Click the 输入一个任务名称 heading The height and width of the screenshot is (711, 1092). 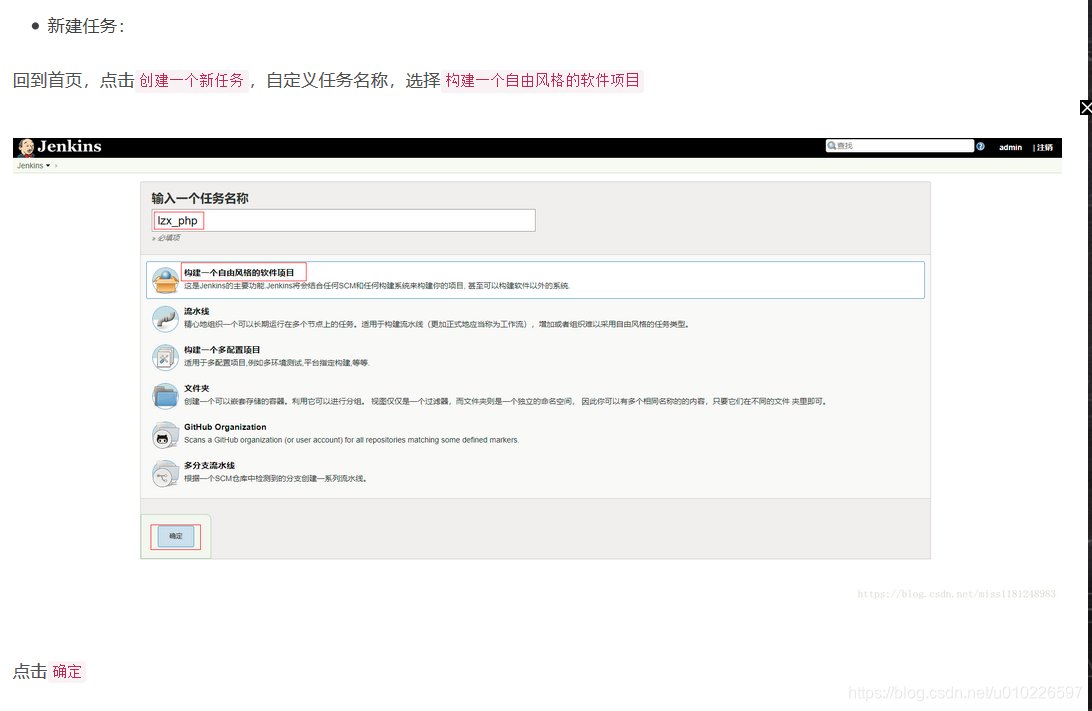(x=200, y=198)
